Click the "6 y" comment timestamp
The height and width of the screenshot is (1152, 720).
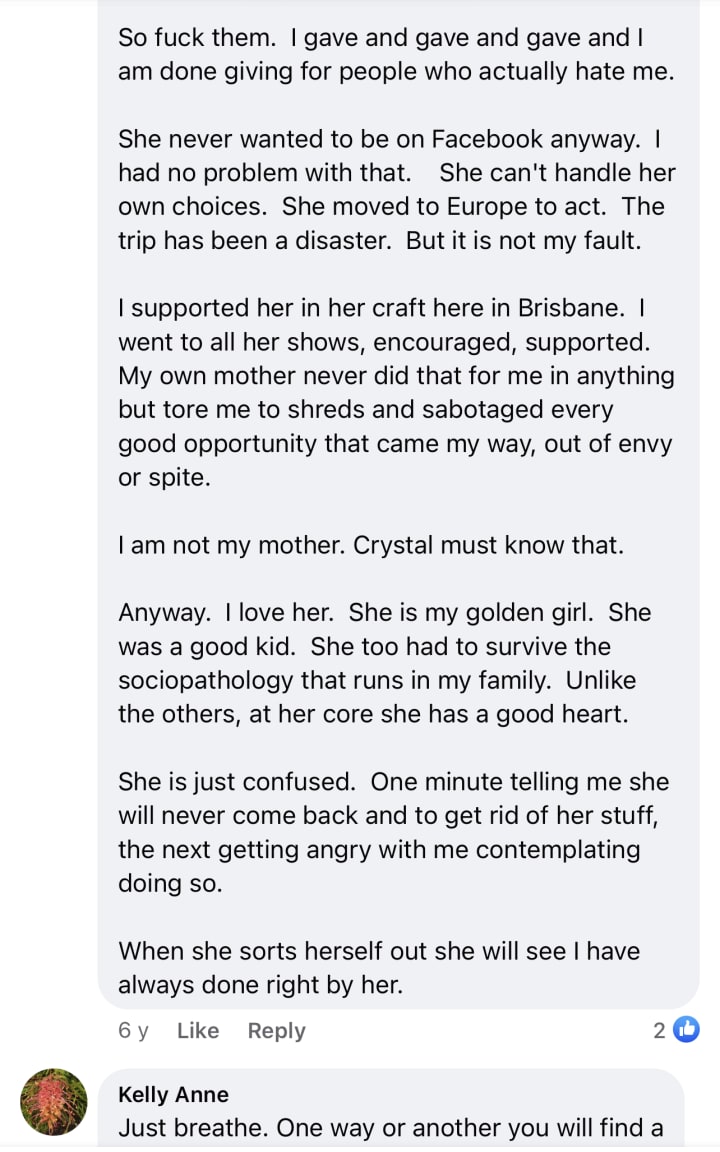tap(133, 1031)
